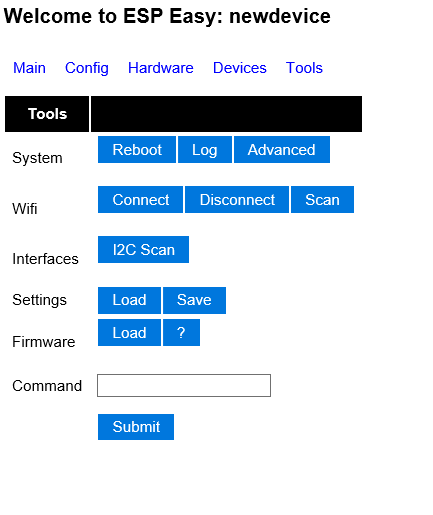
Task: Disconnect the Wifi connection
Action: (x=237, y=200)
